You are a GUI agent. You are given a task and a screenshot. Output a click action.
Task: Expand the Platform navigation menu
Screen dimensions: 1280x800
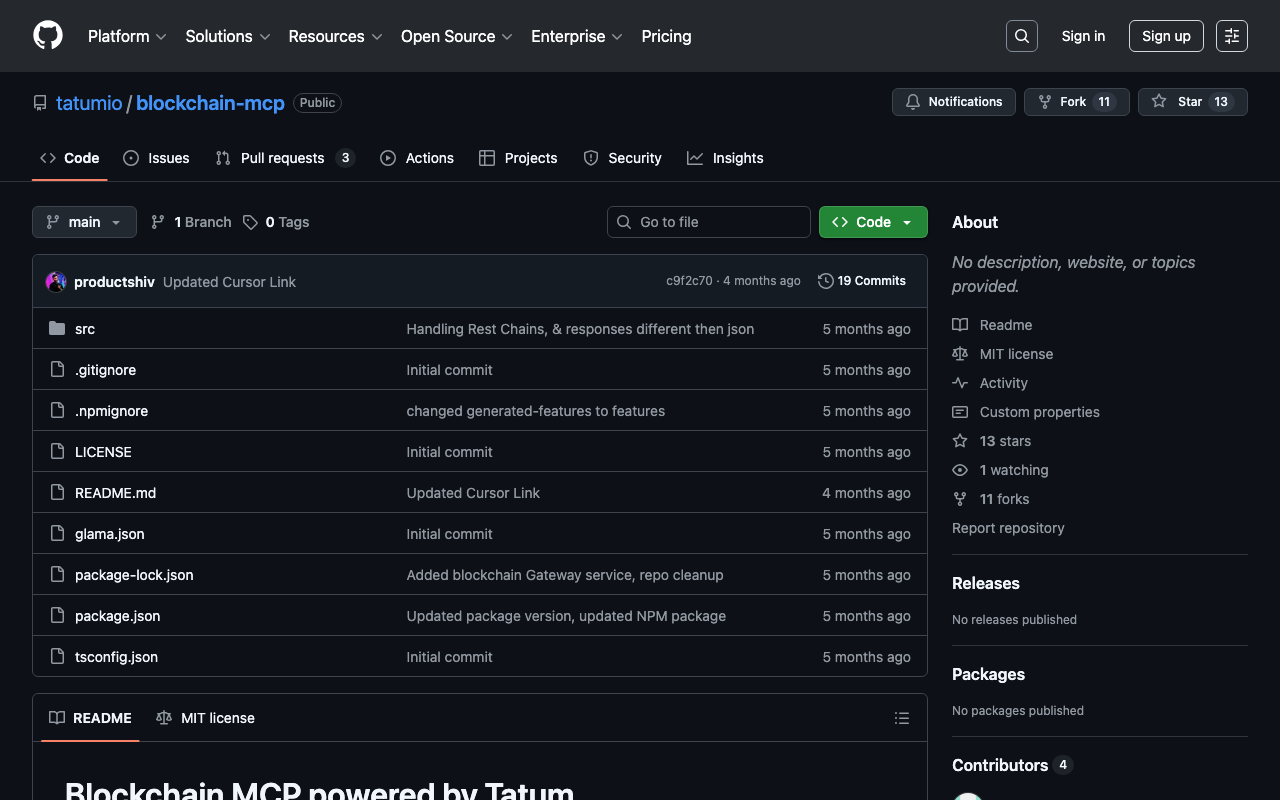tap(127, 36)
